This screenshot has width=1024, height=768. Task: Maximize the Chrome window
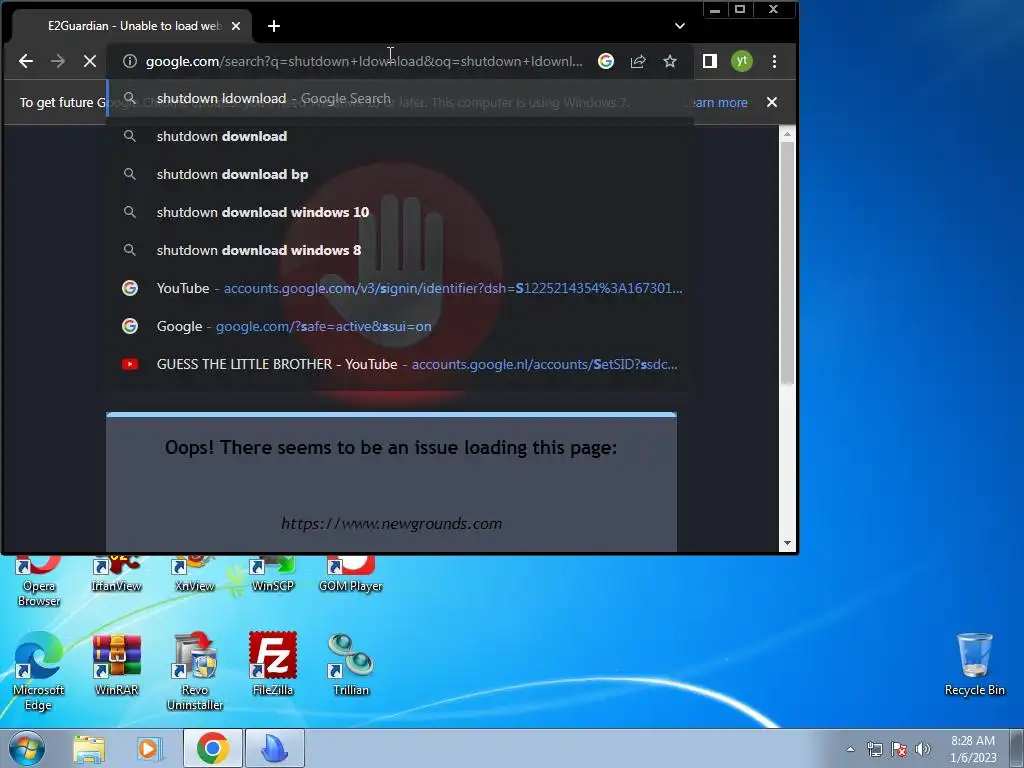(740, 9)
